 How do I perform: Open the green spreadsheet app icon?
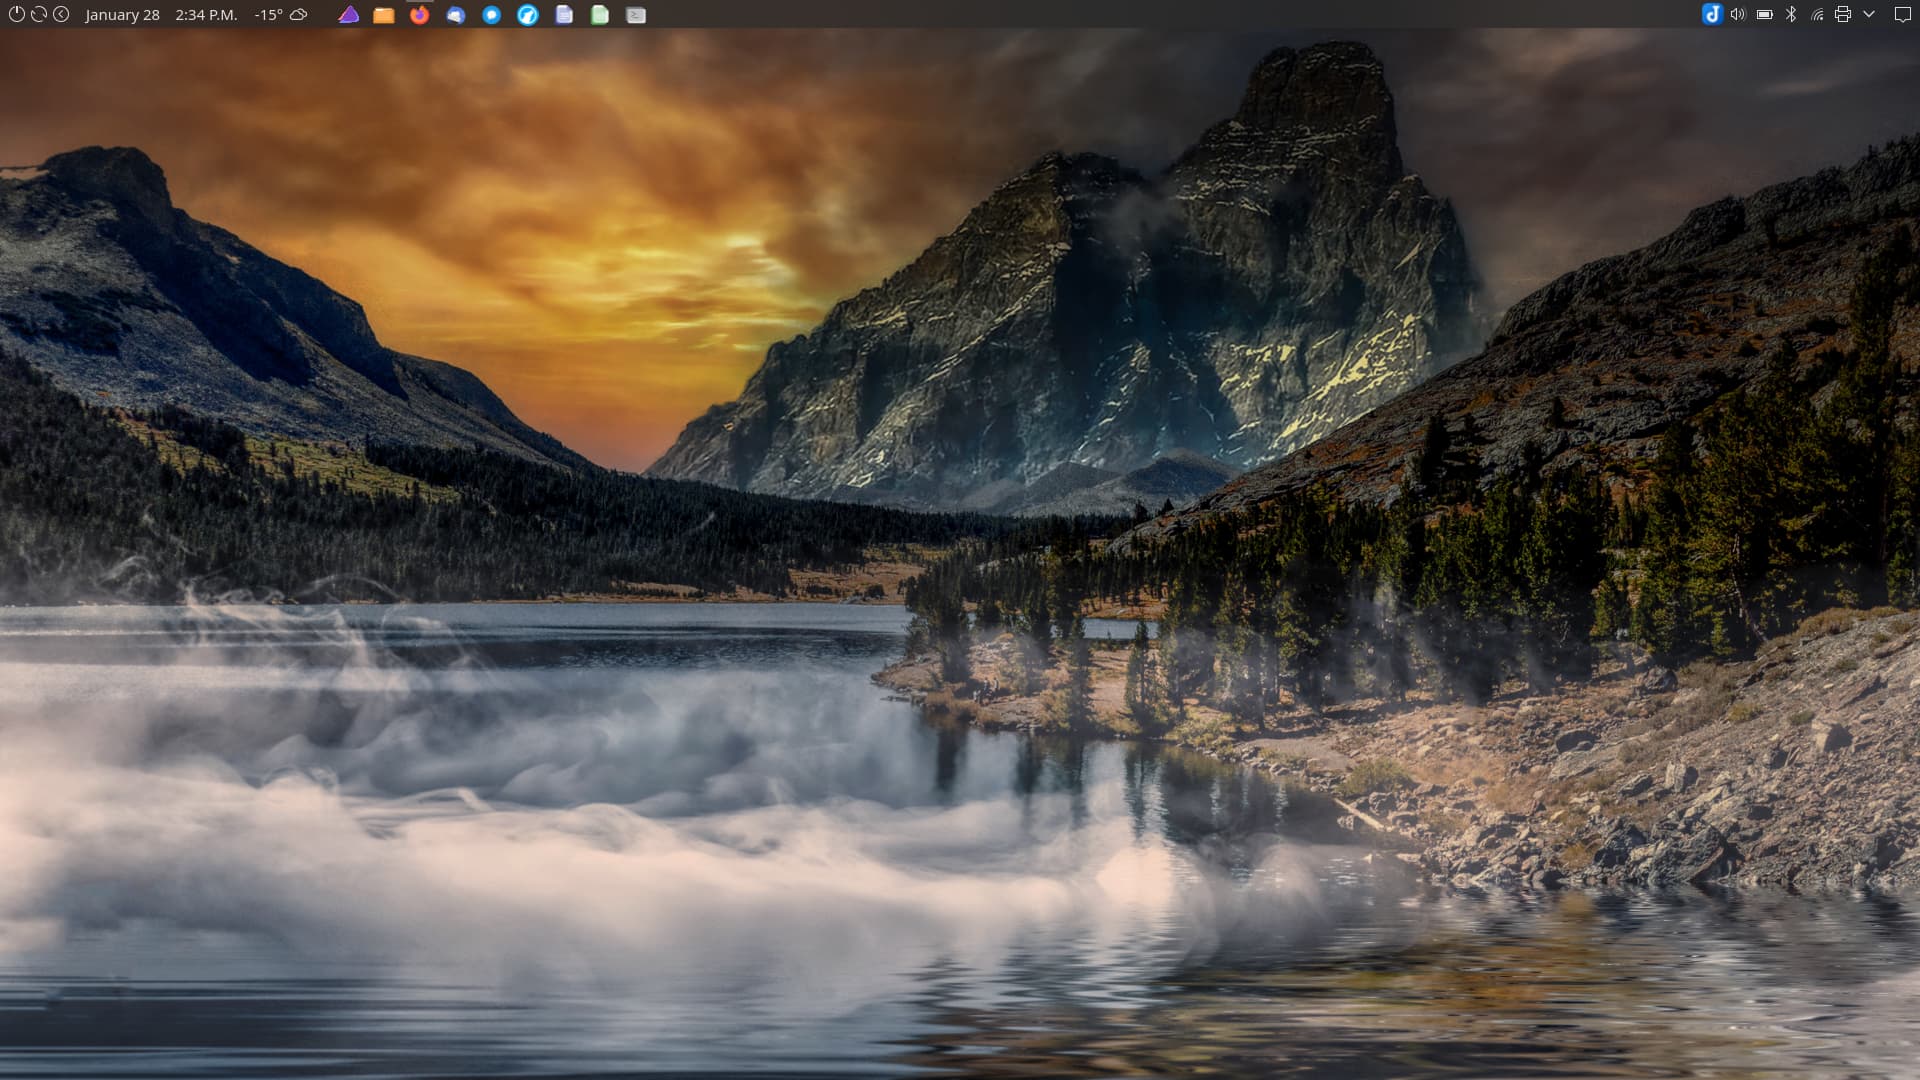(x=600, y=15)
